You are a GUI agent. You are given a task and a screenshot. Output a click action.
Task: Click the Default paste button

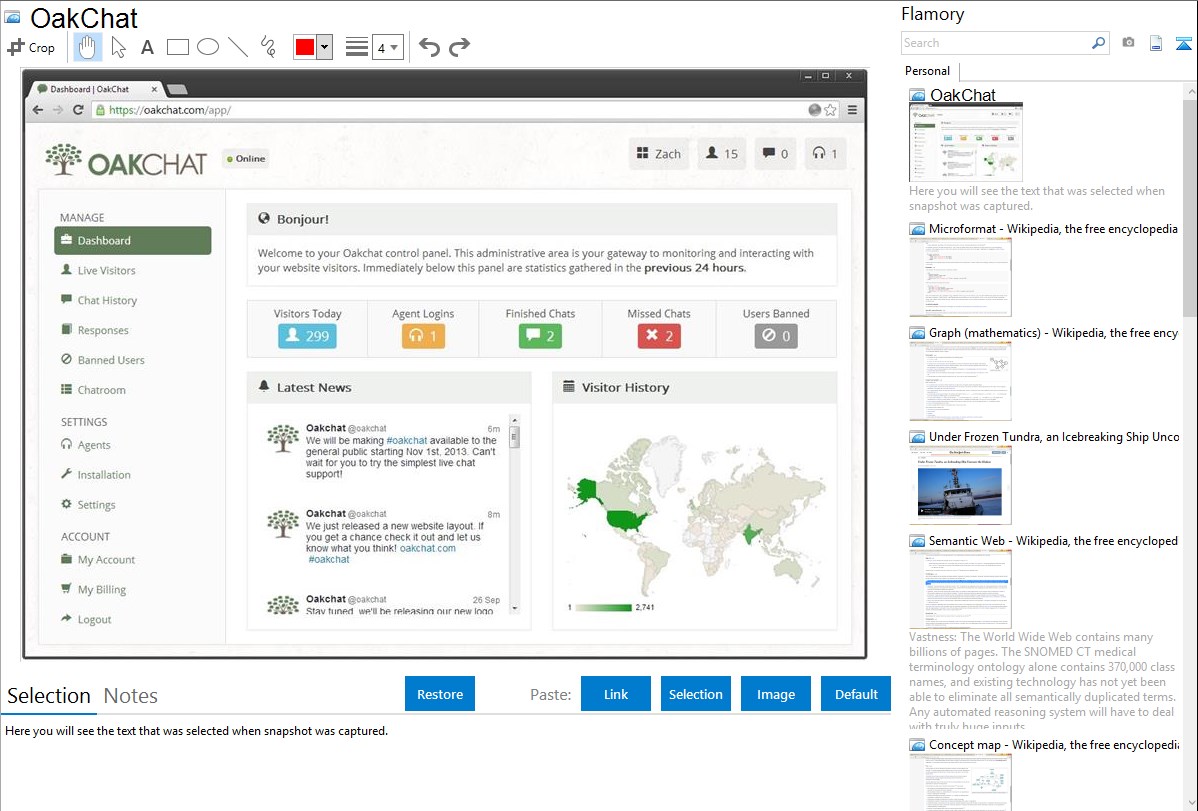point(856,694)
